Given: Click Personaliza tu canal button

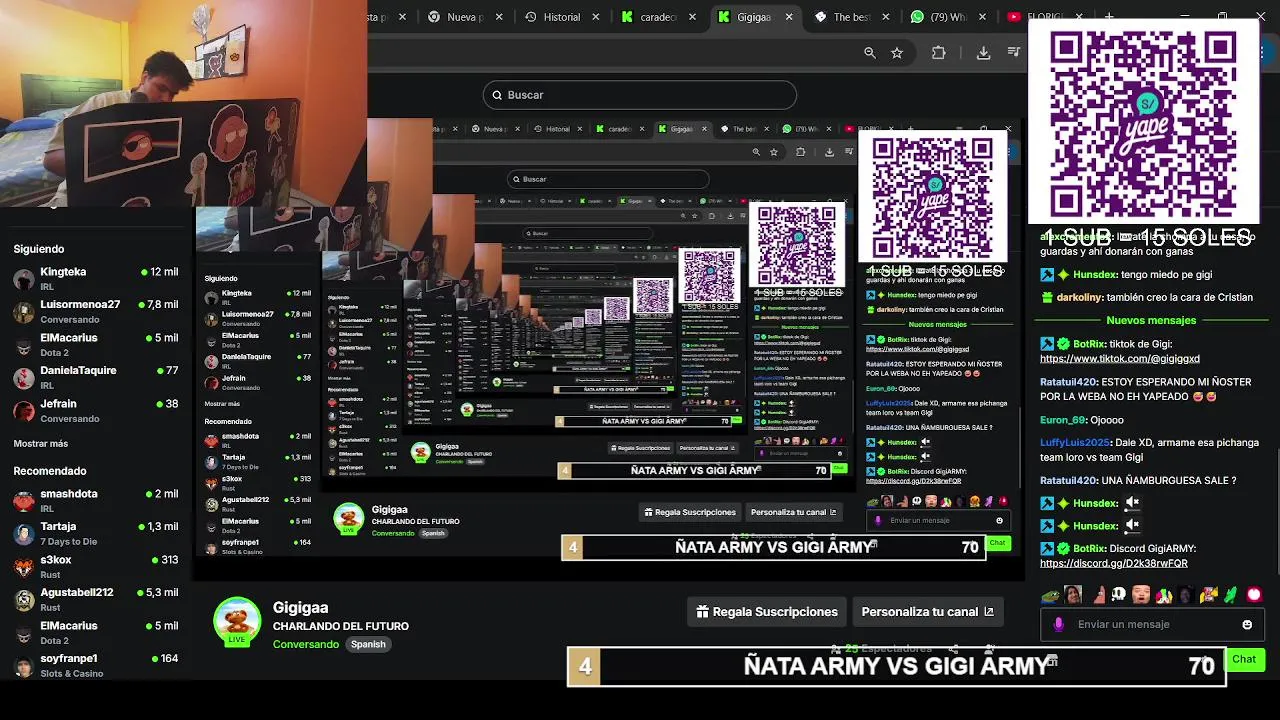Looking at the screenshot, I should 928,612.
